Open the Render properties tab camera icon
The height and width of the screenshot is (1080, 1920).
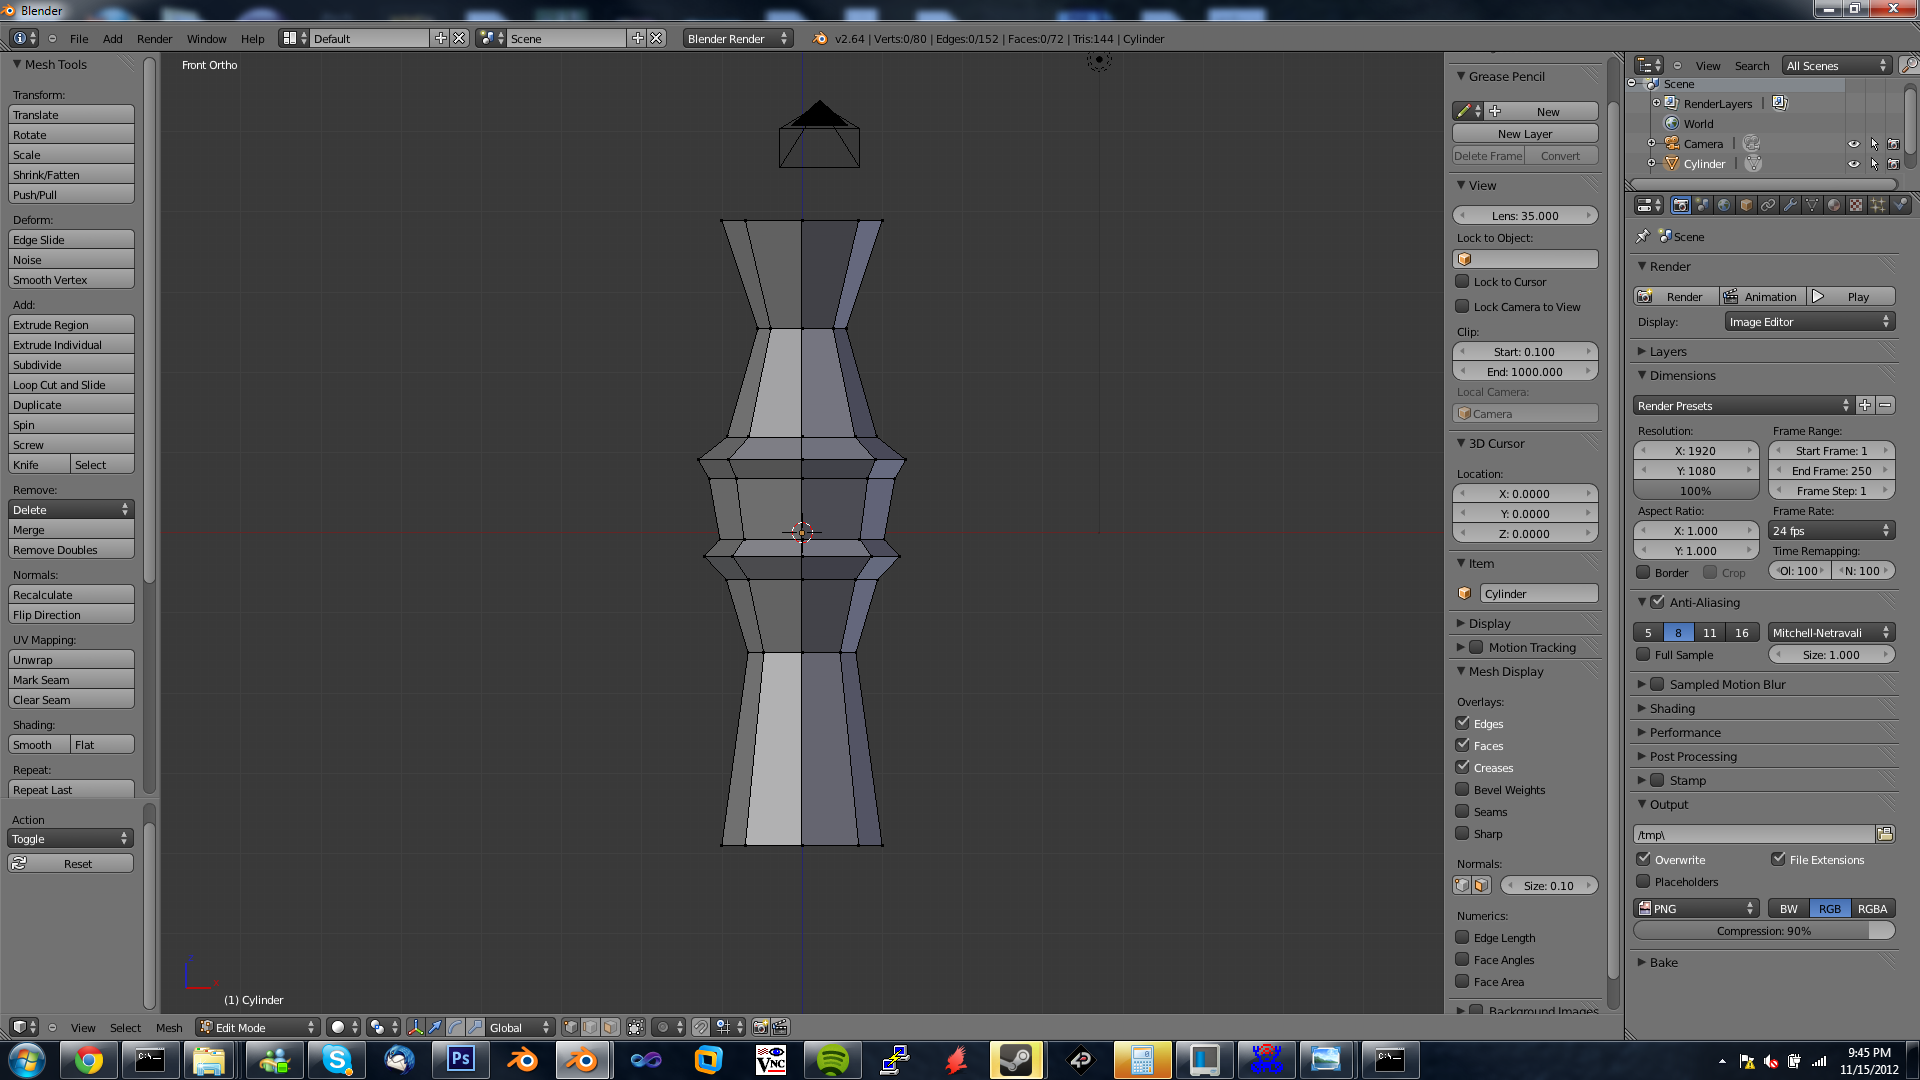(1680, 205)
